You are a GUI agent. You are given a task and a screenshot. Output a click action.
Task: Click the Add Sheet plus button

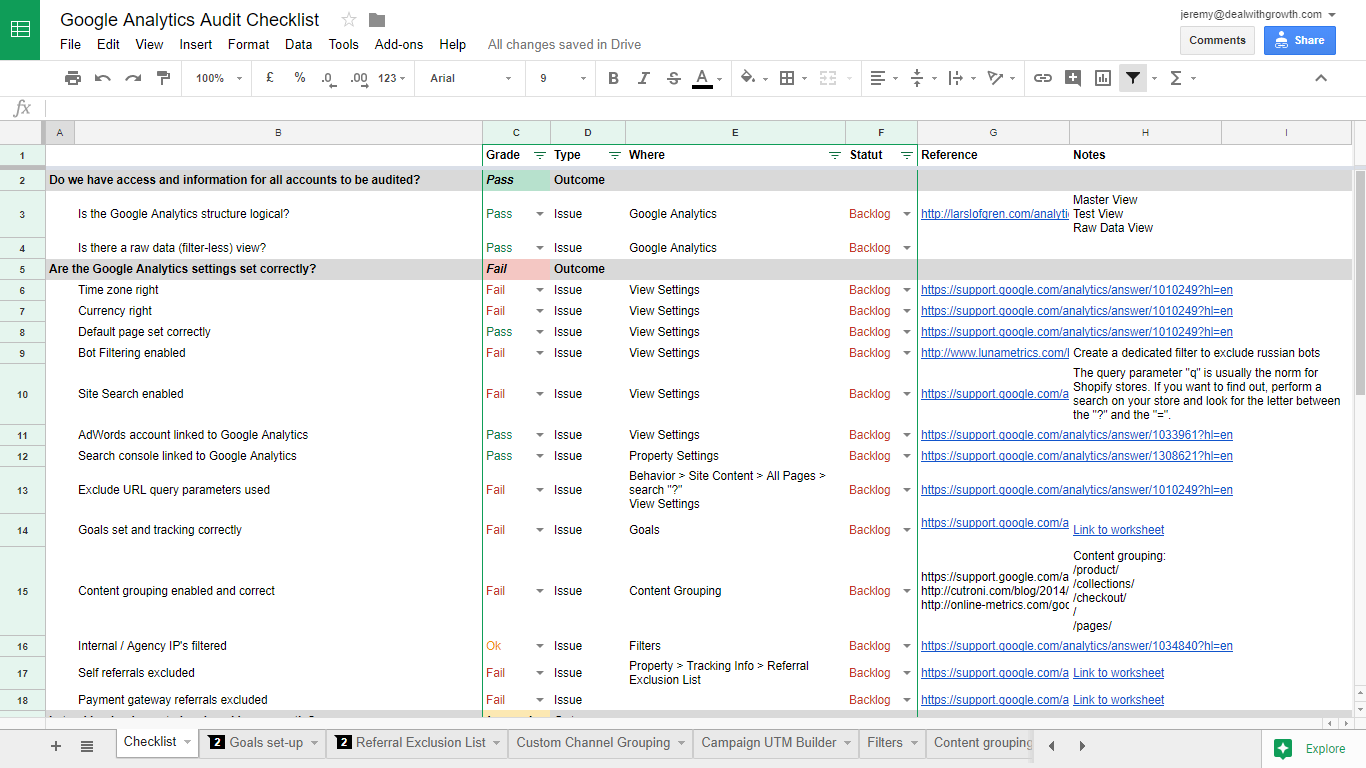pyautogui.click(x=56, y=746)
